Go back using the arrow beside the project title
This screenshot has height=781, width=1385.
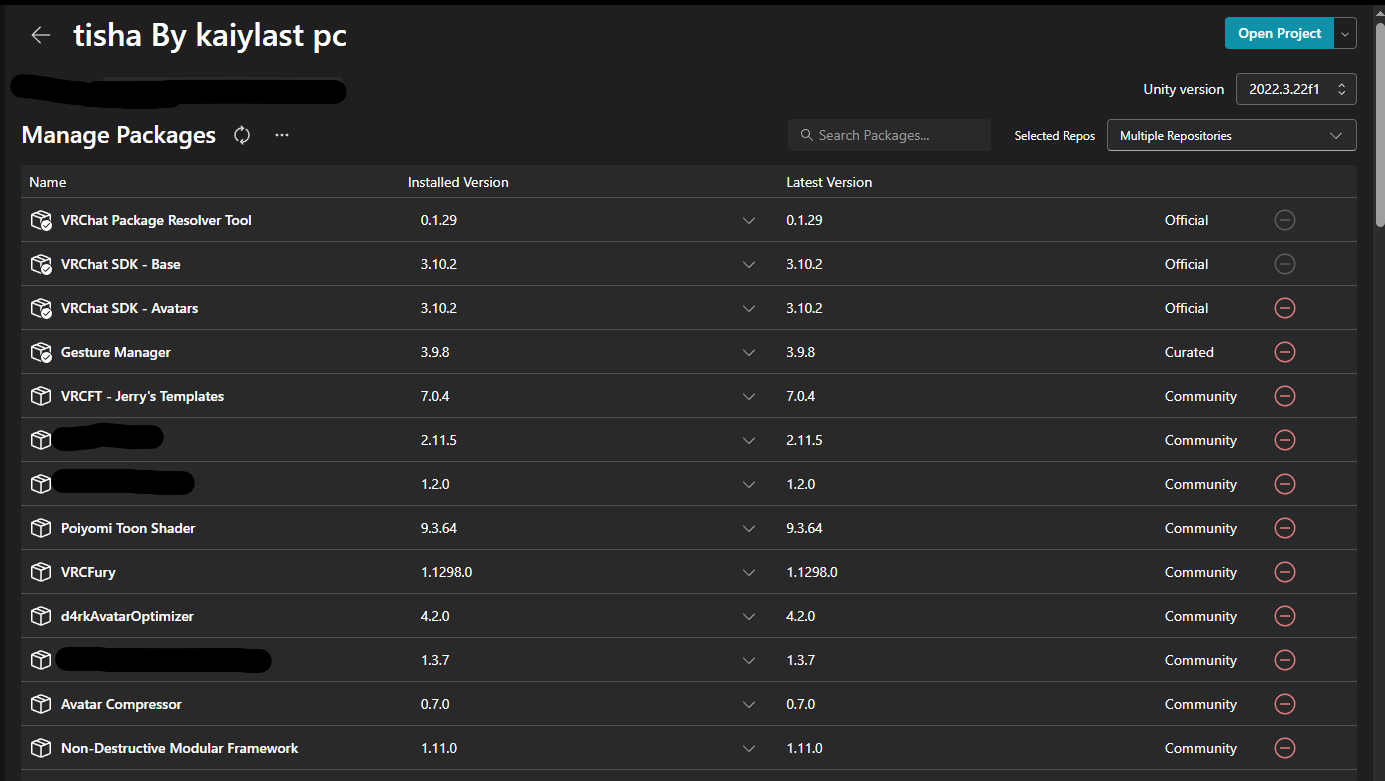click(x=40, y=35)
